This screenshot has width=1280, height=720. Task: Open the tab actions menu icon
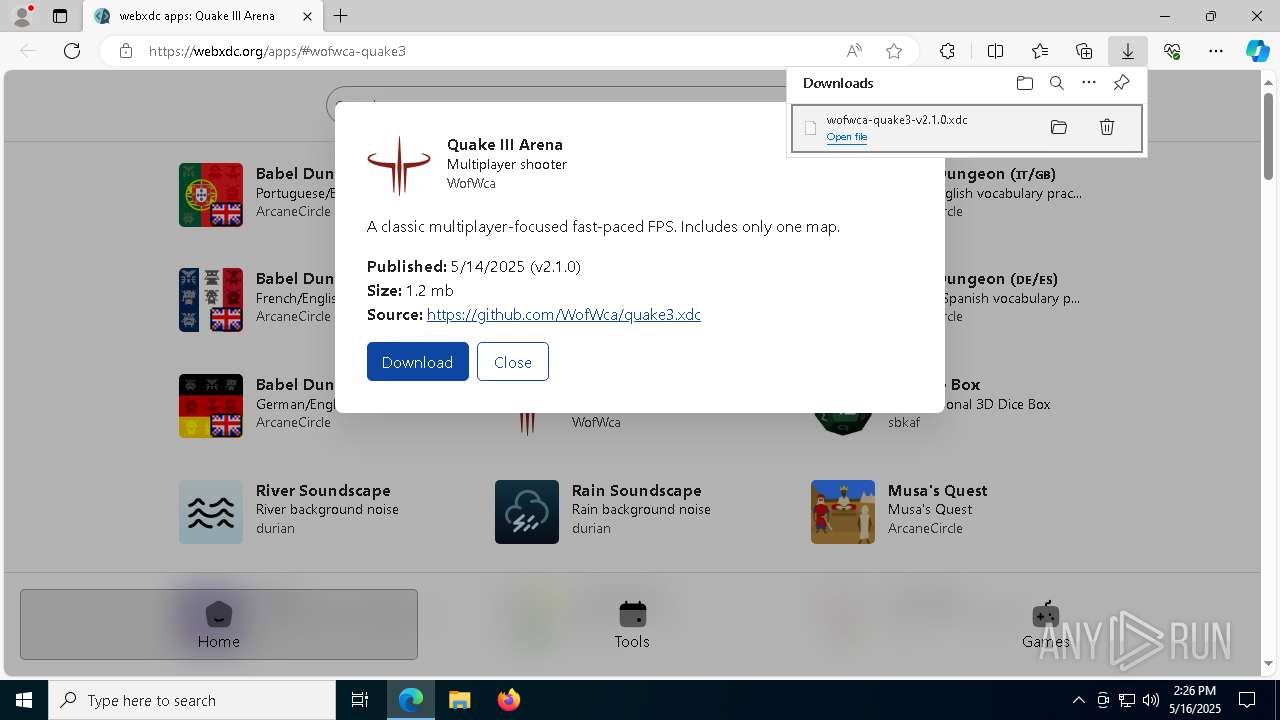[60, 16]
